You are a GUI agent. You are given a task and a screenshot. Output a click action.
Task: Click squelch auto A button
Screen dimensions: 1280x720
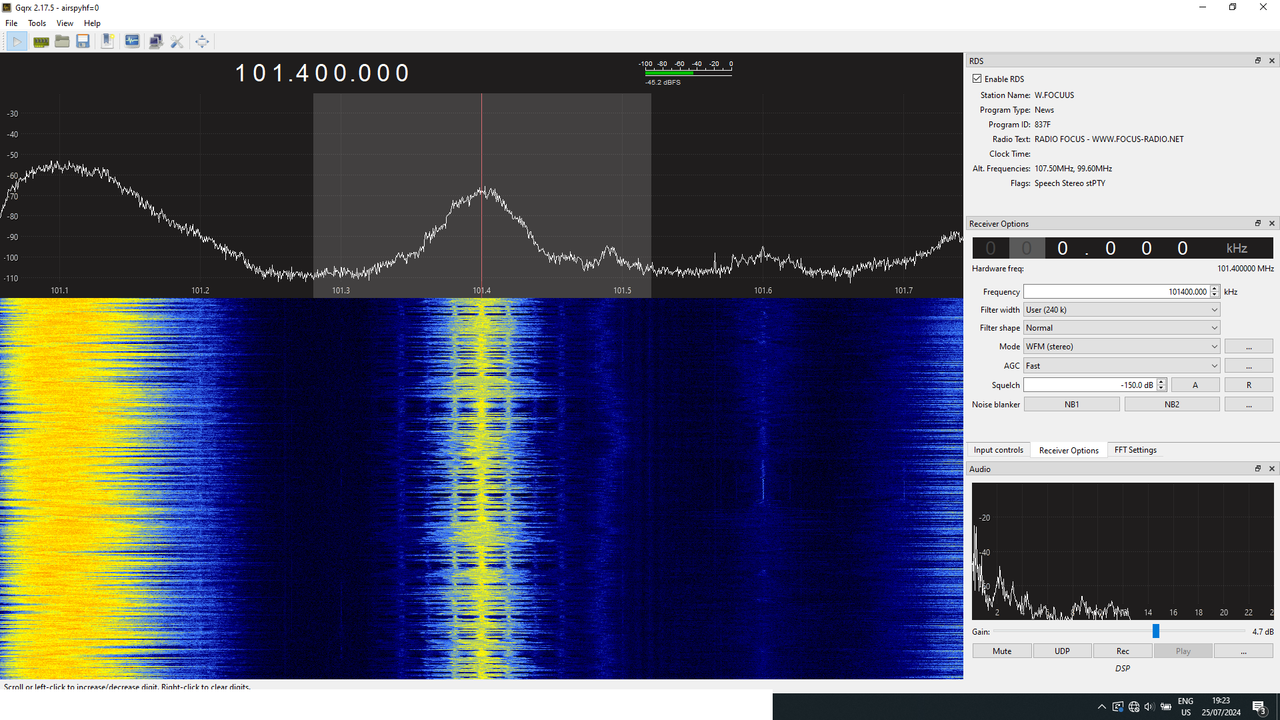click(x=1195, y=385)
